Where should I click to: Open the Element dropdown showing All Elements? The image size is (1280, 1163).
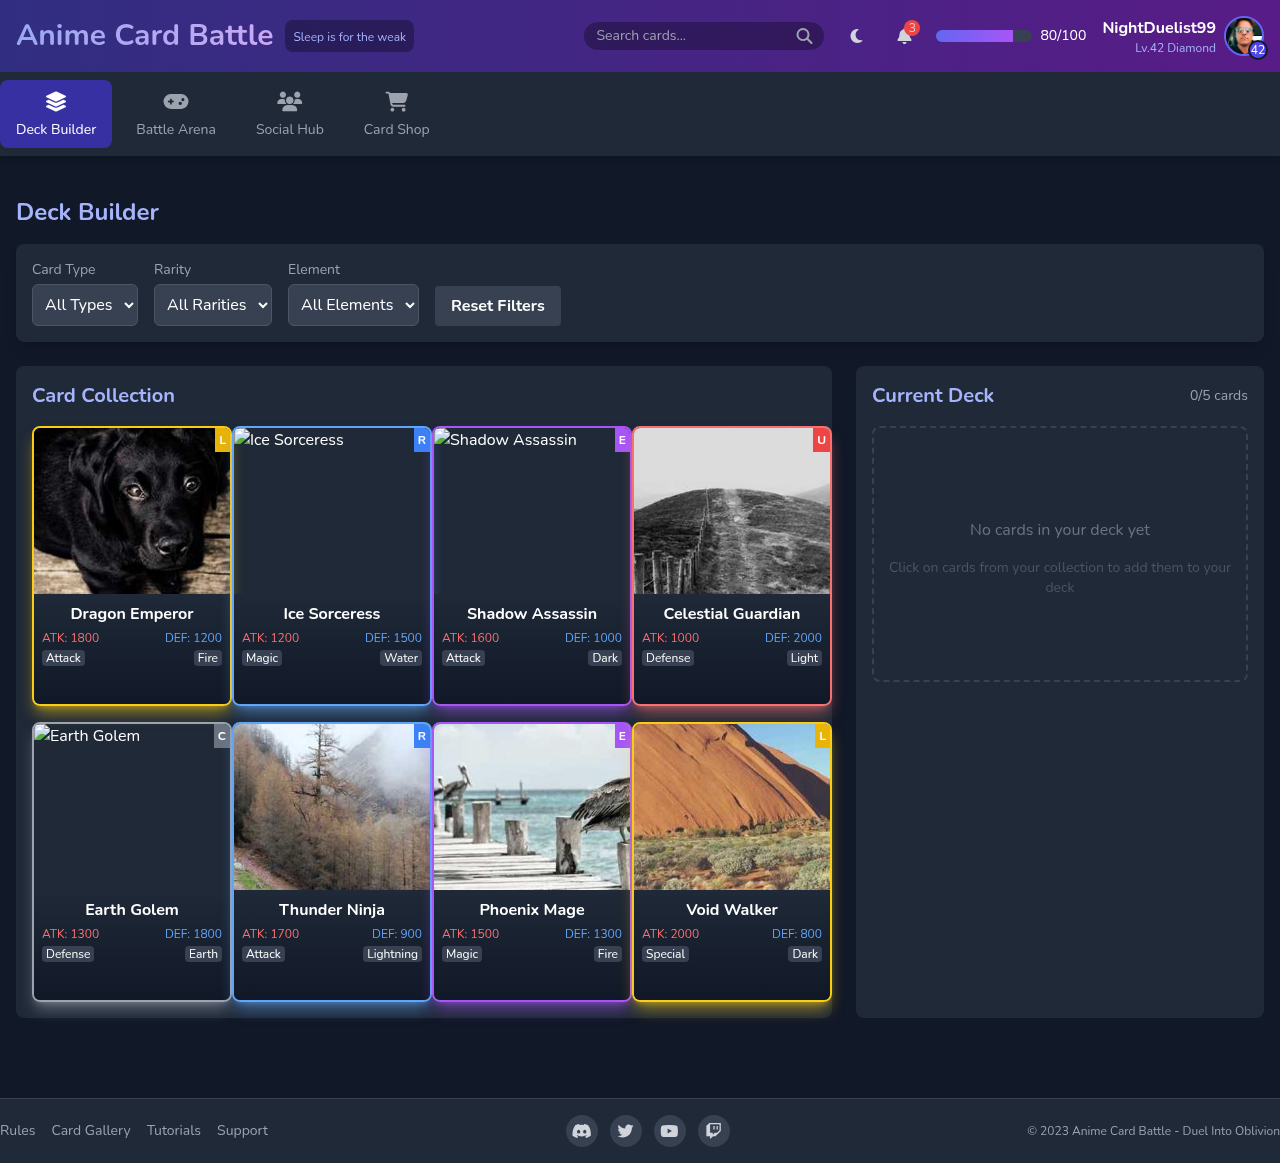[x=353, y=305]
